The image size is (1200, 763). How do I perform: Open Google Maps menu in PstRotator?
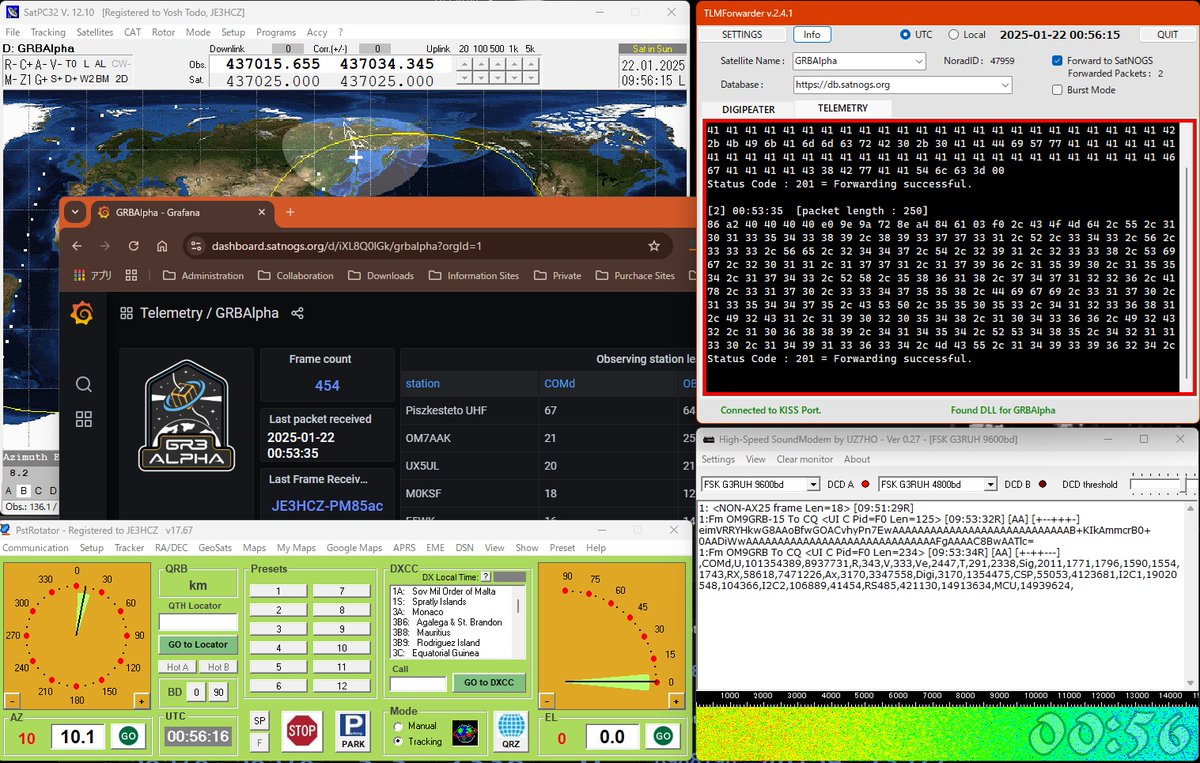(354, 548)
